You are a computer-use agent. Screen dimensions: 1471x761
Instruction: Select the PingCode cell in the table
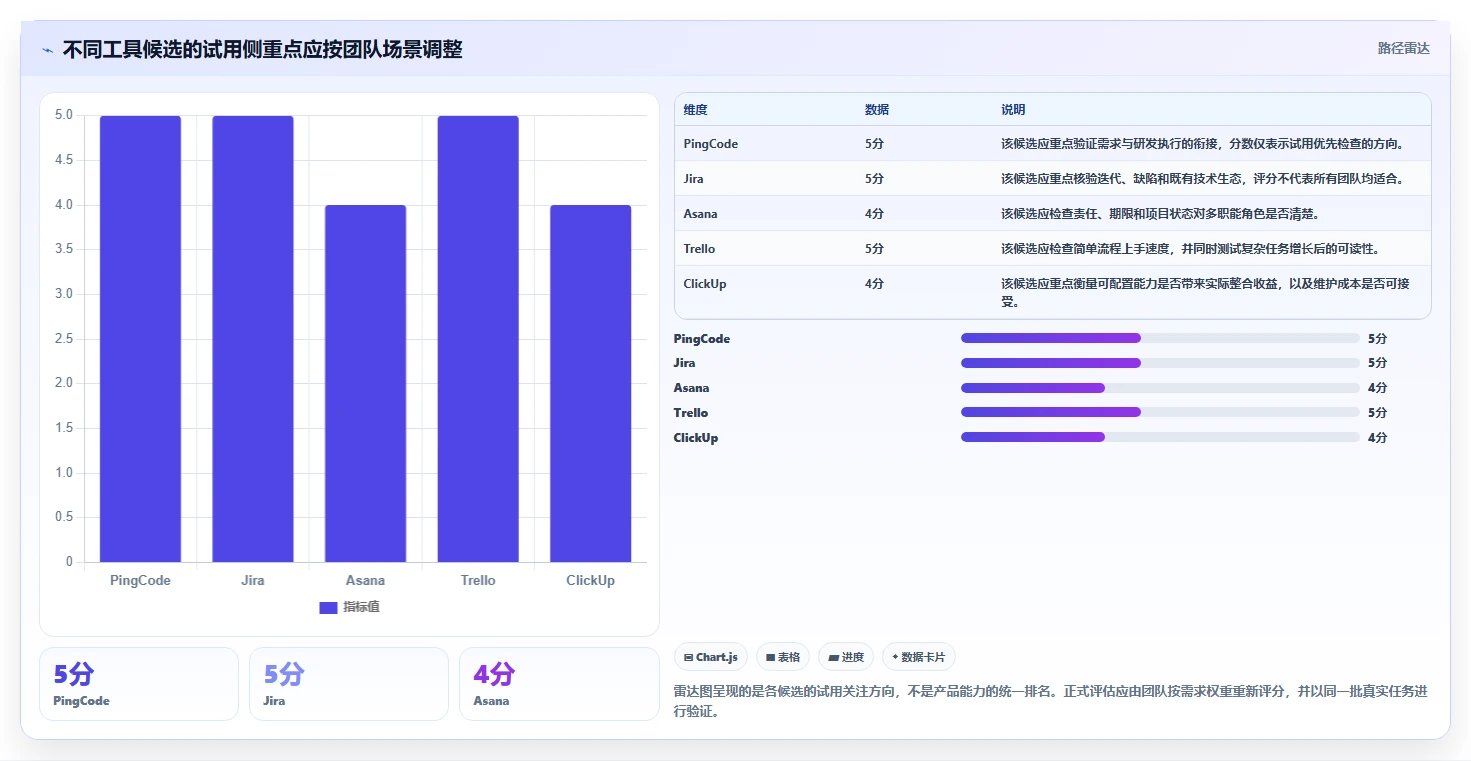[x=711, y=144]
